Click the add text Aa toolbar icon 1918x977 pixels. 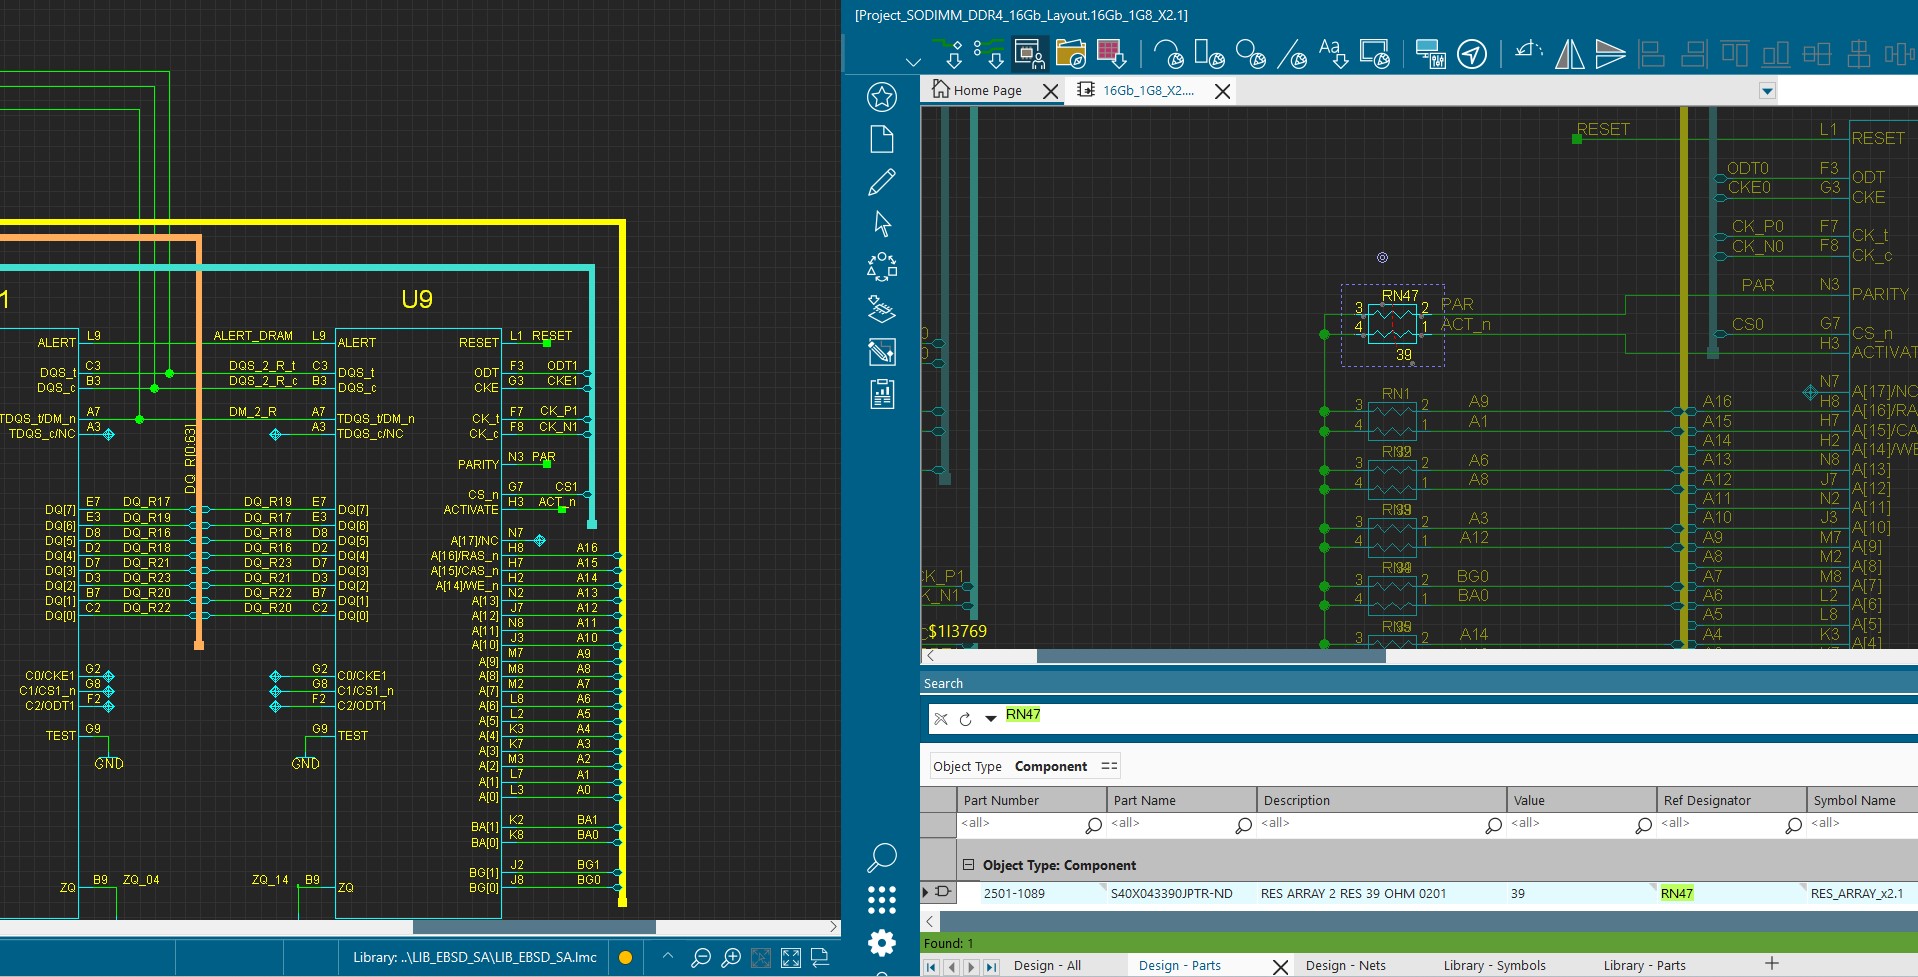pos(1332,54)
